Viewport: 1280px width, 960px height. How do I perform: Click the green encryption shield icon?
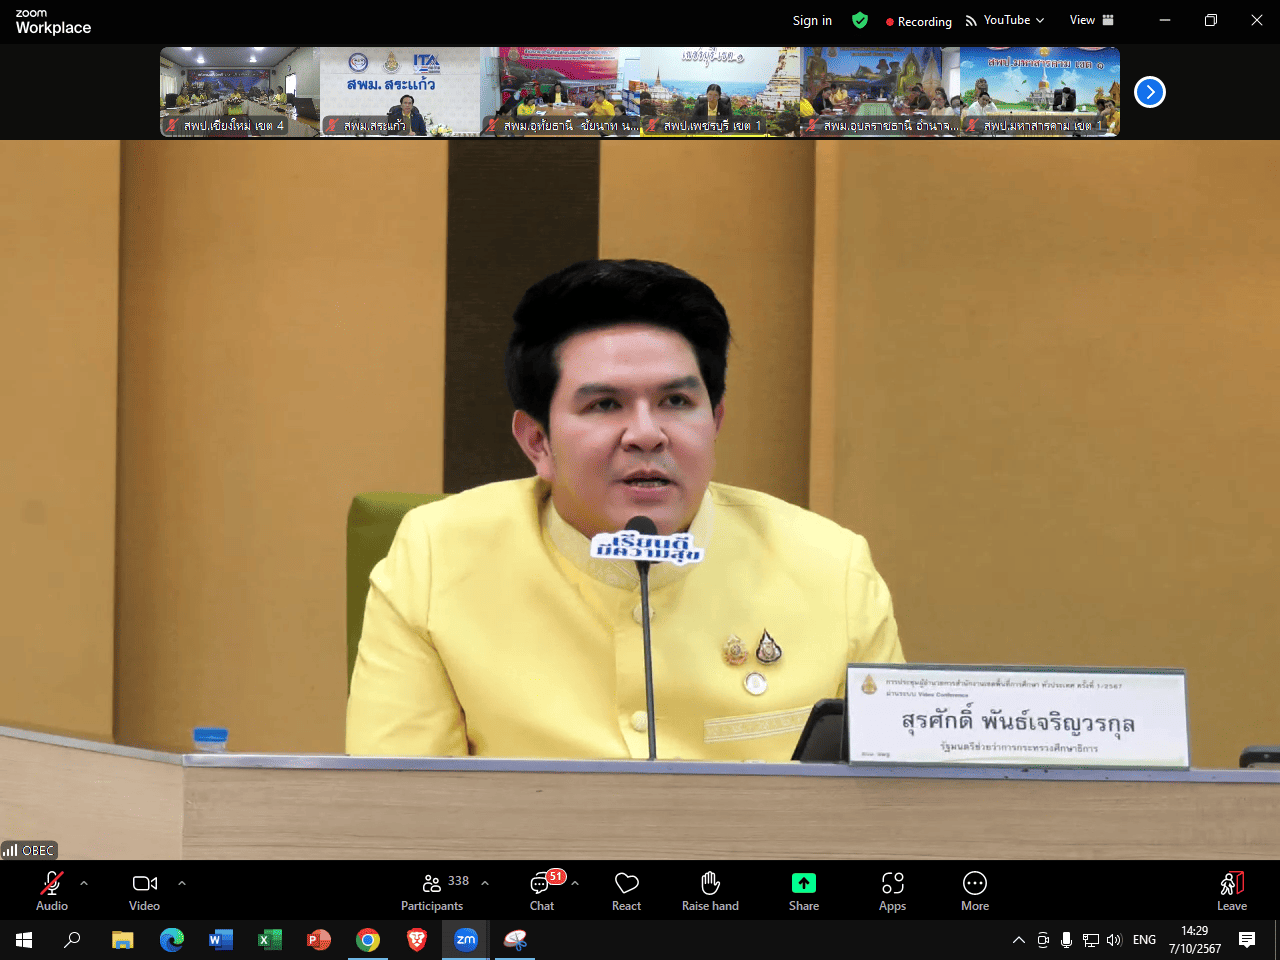(x=860, y=20)
